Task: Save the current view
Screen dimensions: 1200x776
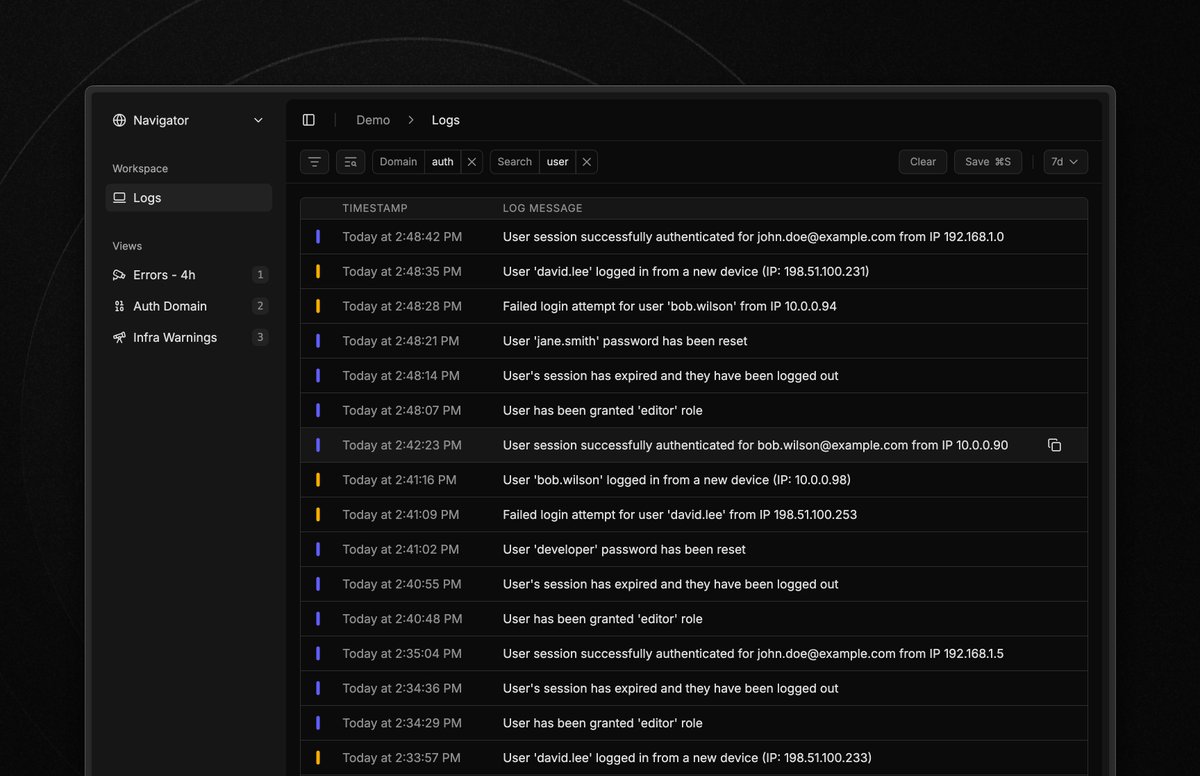Action: tap(988, 162)
